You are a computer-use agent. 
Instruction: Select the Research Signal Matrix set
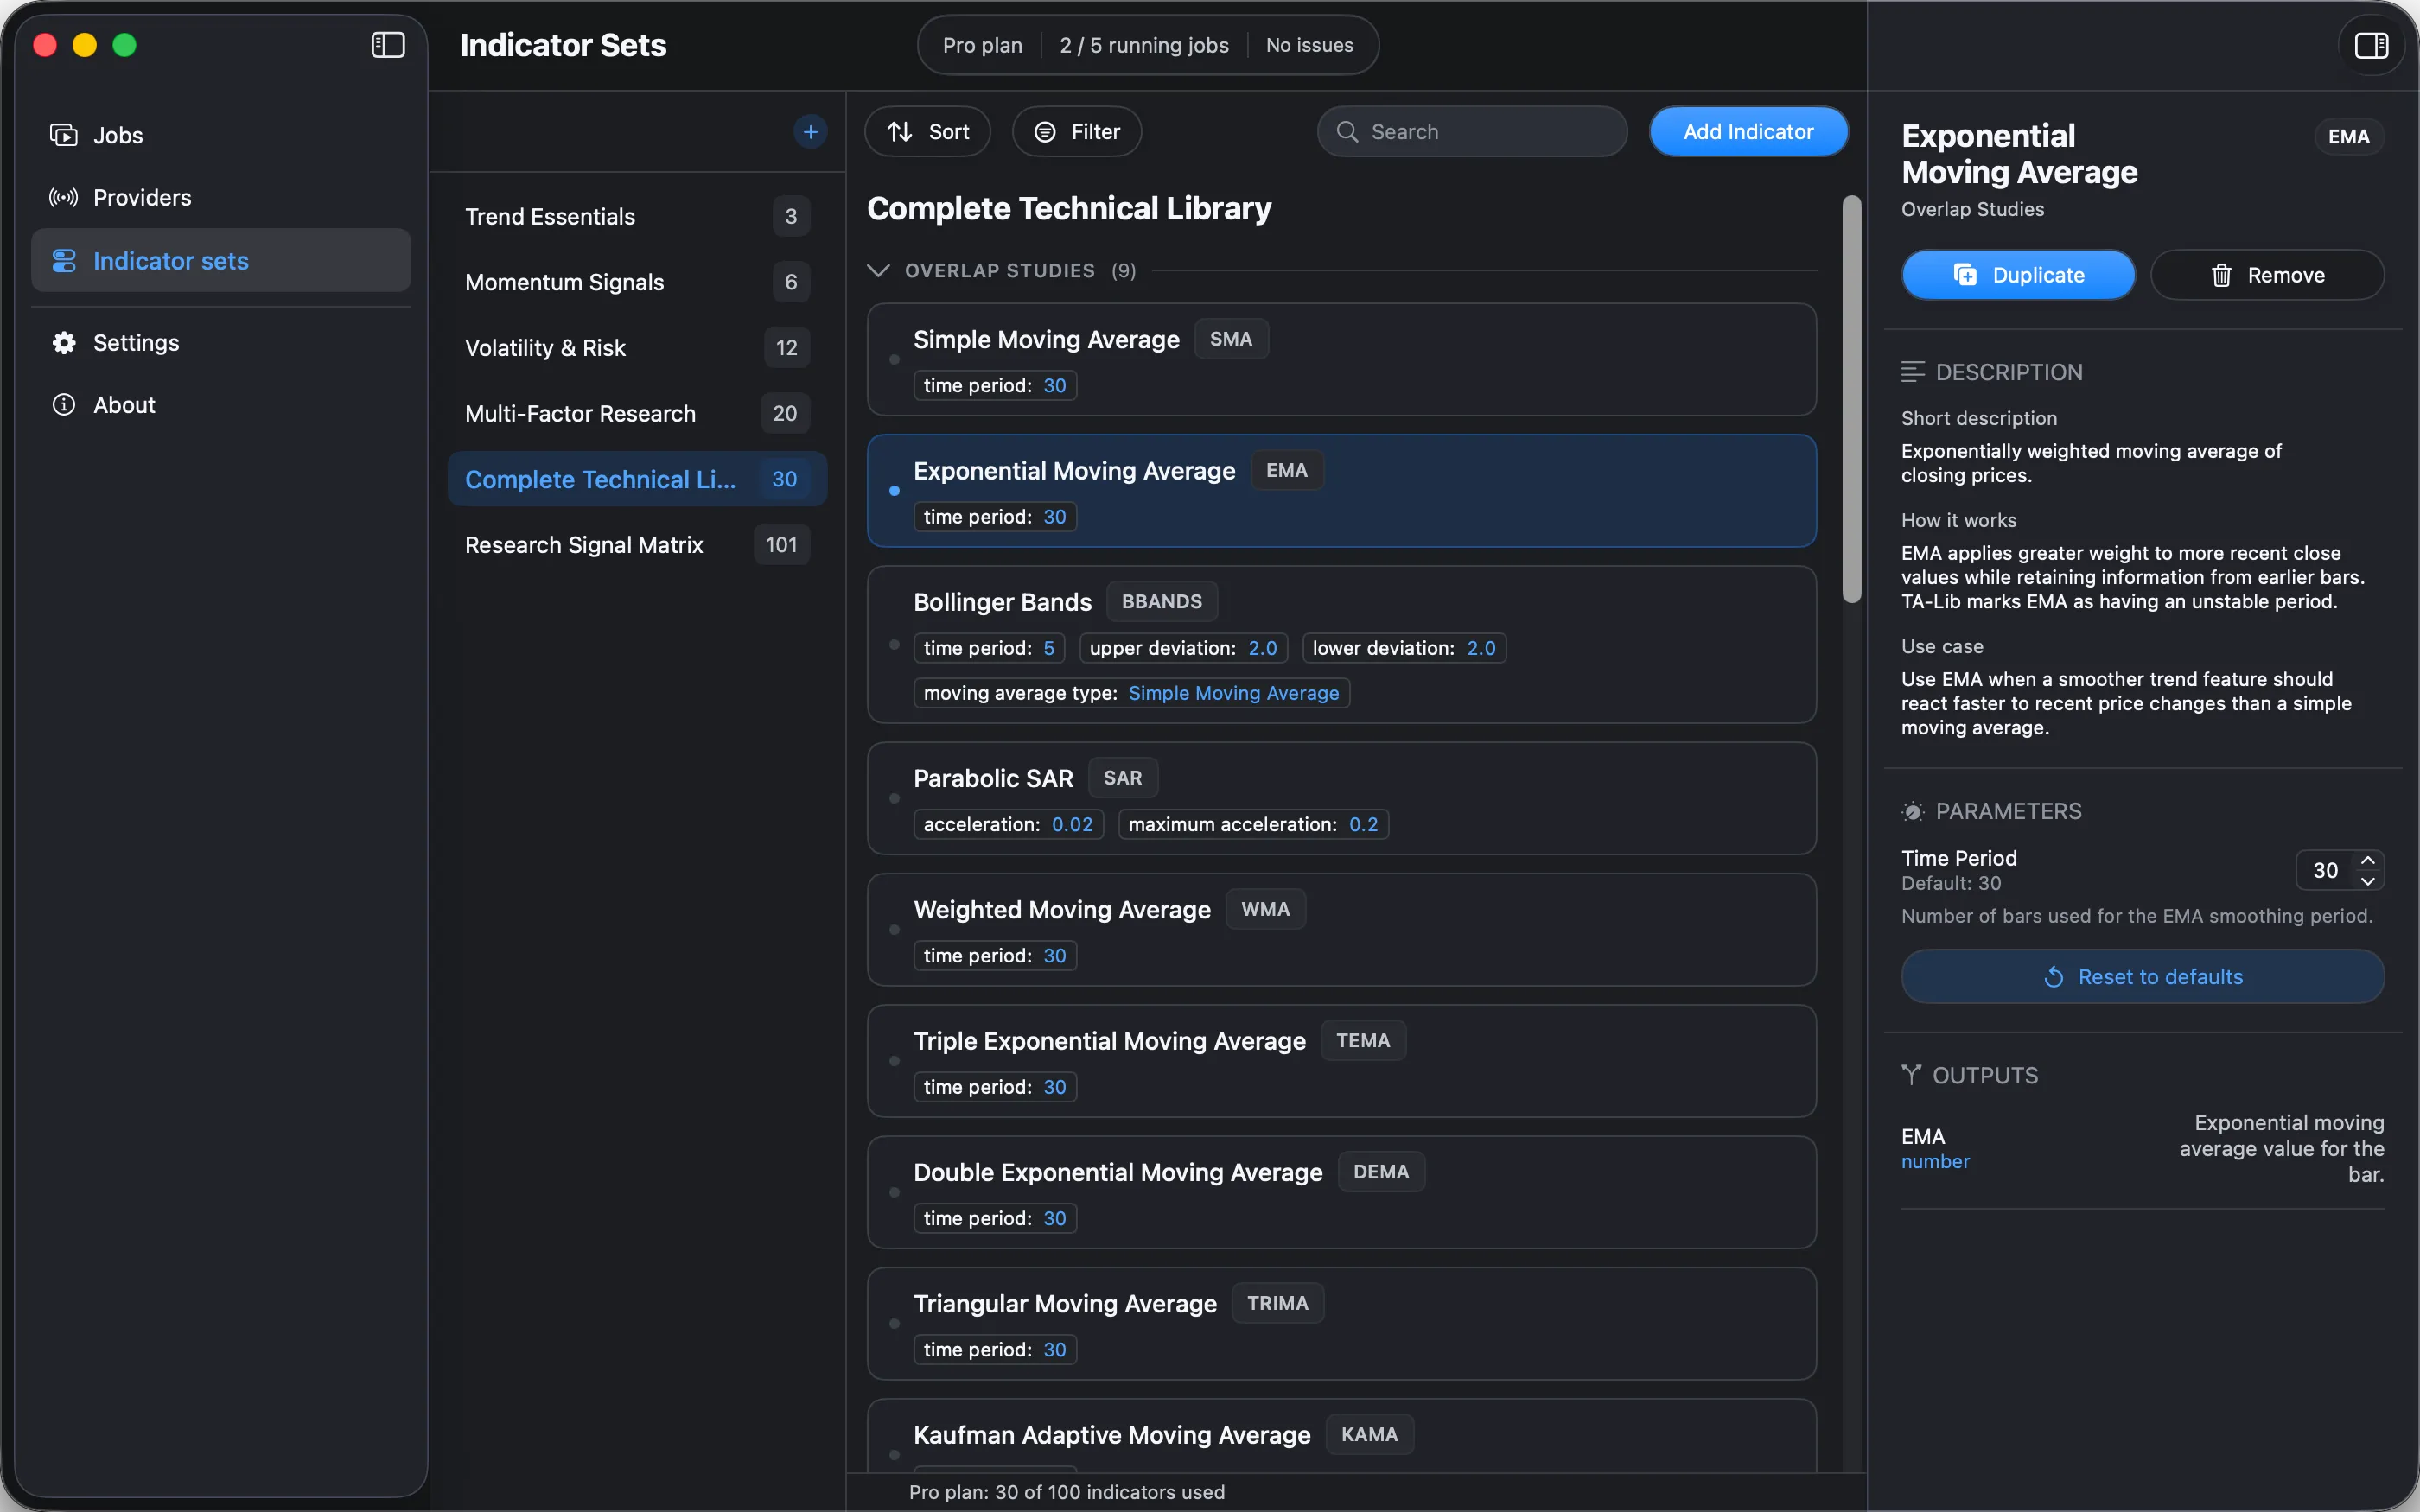tap(637, 545)
